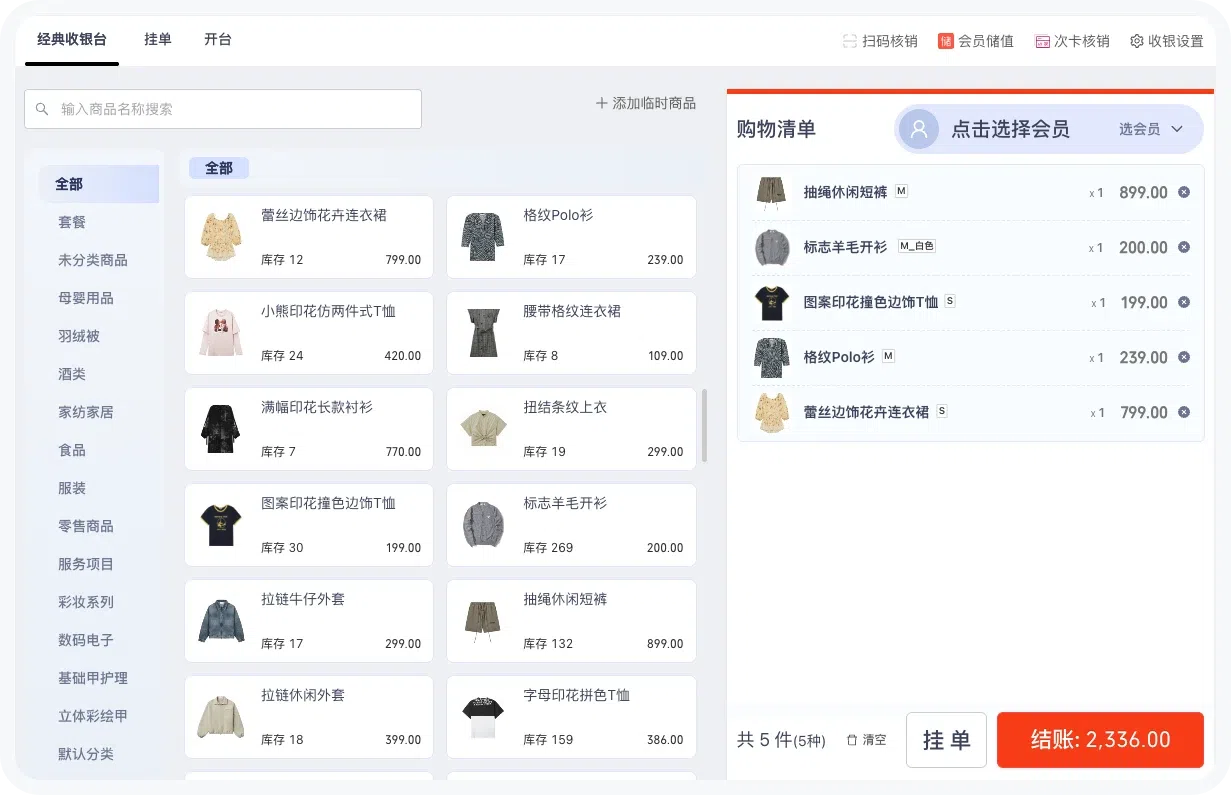This screenshot has height=795, width=1231.
Task: Switch to the 挂单 tab
Action: (158, 40)
